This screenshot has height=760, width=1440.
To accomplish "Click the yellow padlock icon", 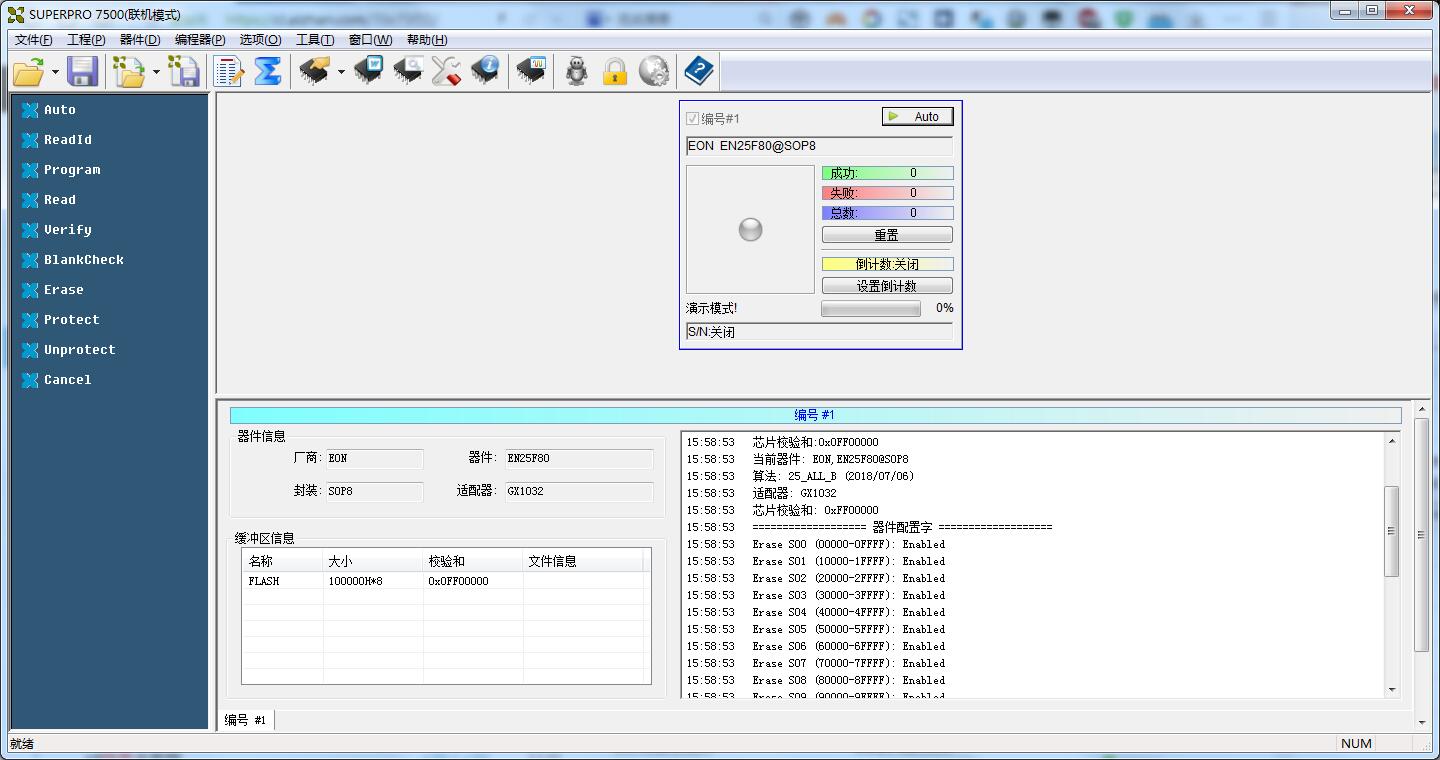I will coord(614,71).
